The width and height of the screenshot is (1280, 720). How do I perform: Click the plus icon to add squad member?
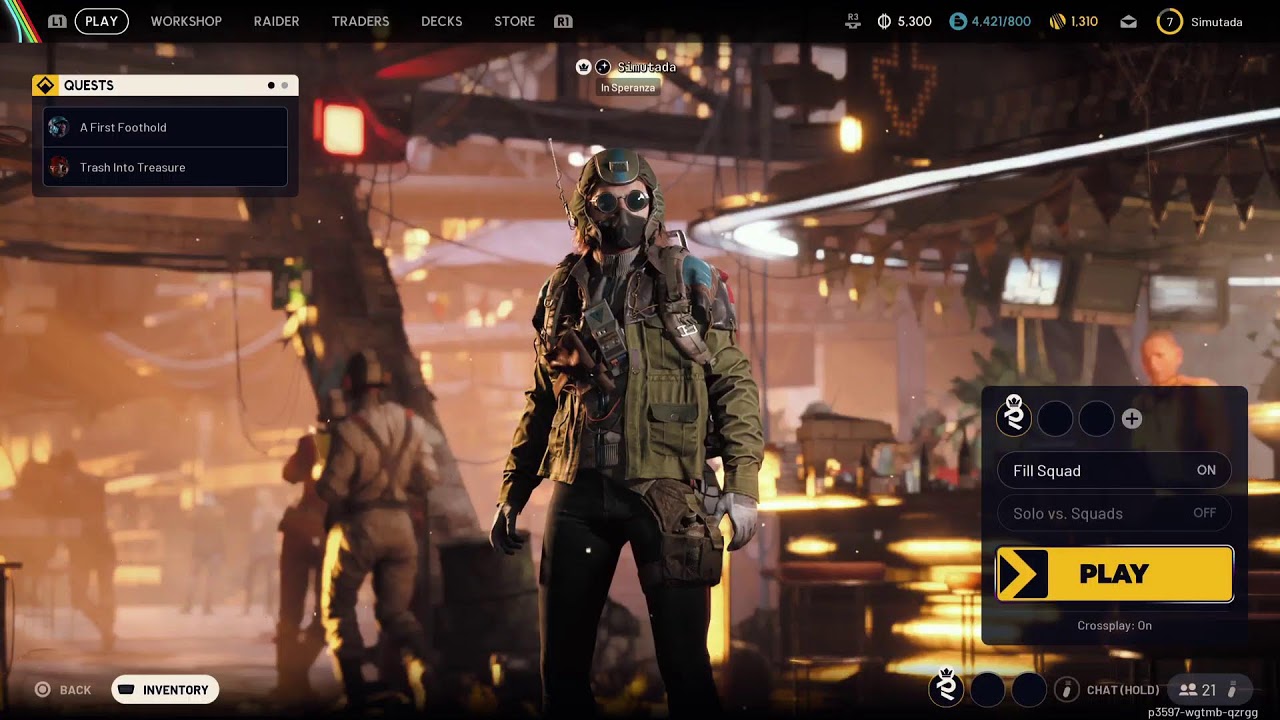pos(1132,419)
